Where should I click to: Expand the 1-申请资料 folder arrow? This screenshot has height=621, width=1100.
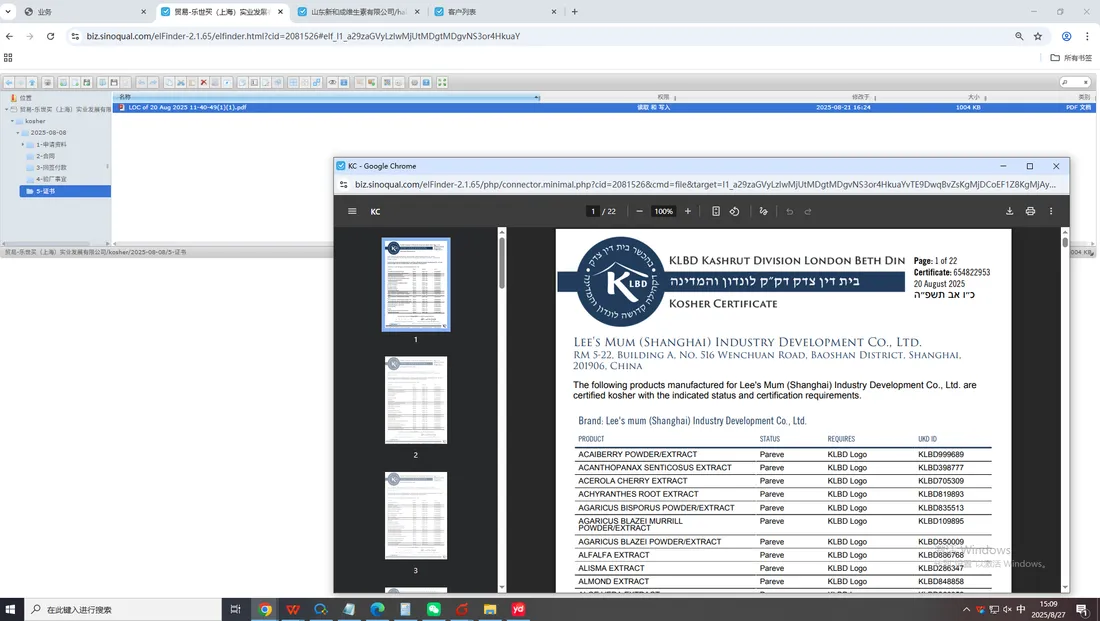pyautogui.click(x=22, y=145)
